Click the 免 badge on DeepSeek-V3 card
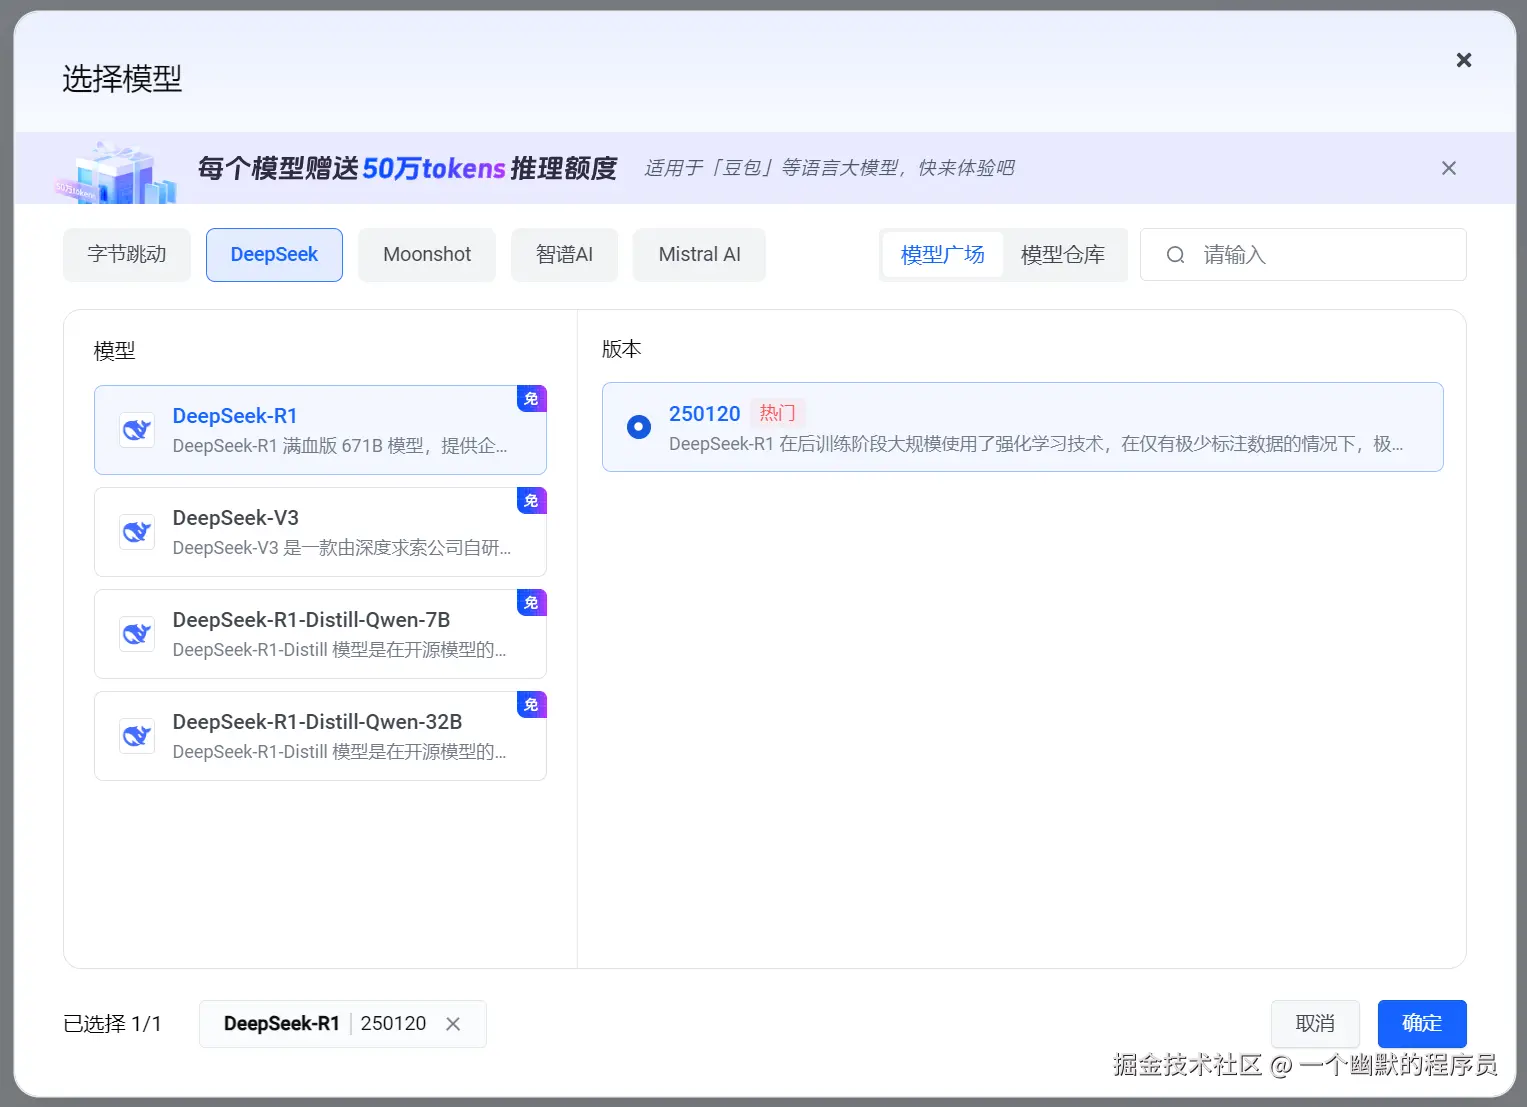This screenshot has width=1527, height=1107. coord(531,501)
